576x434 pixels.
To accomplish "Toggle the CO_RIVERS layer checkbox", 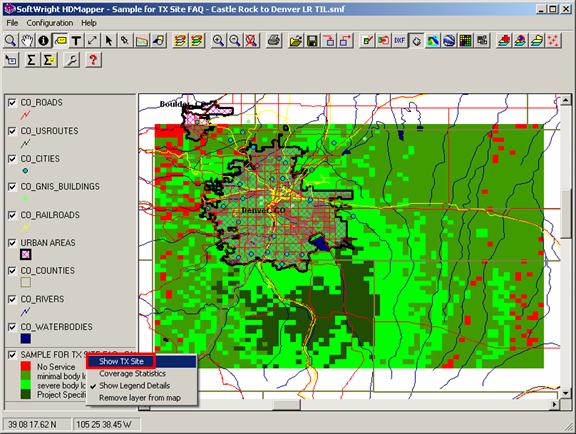I will coord(12,299).
